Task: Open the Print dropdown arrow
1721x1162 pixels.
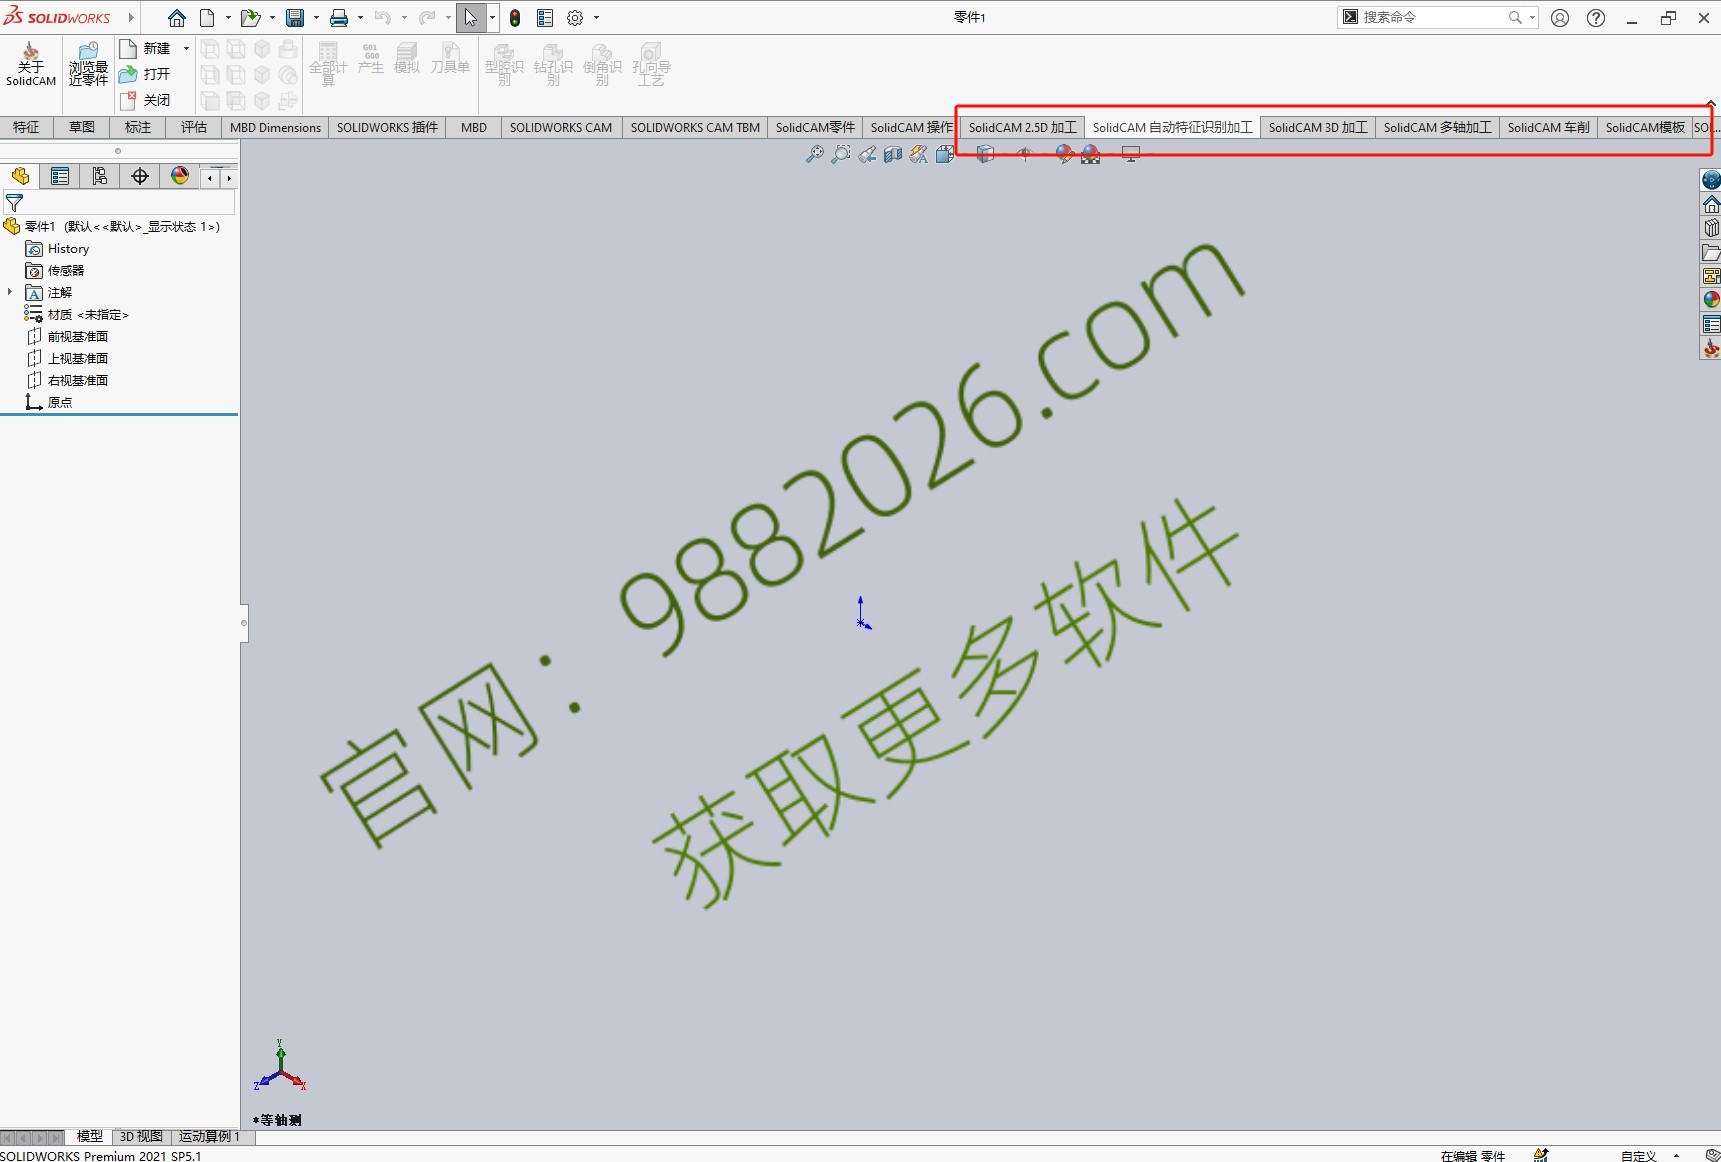Action: point(360,18)
